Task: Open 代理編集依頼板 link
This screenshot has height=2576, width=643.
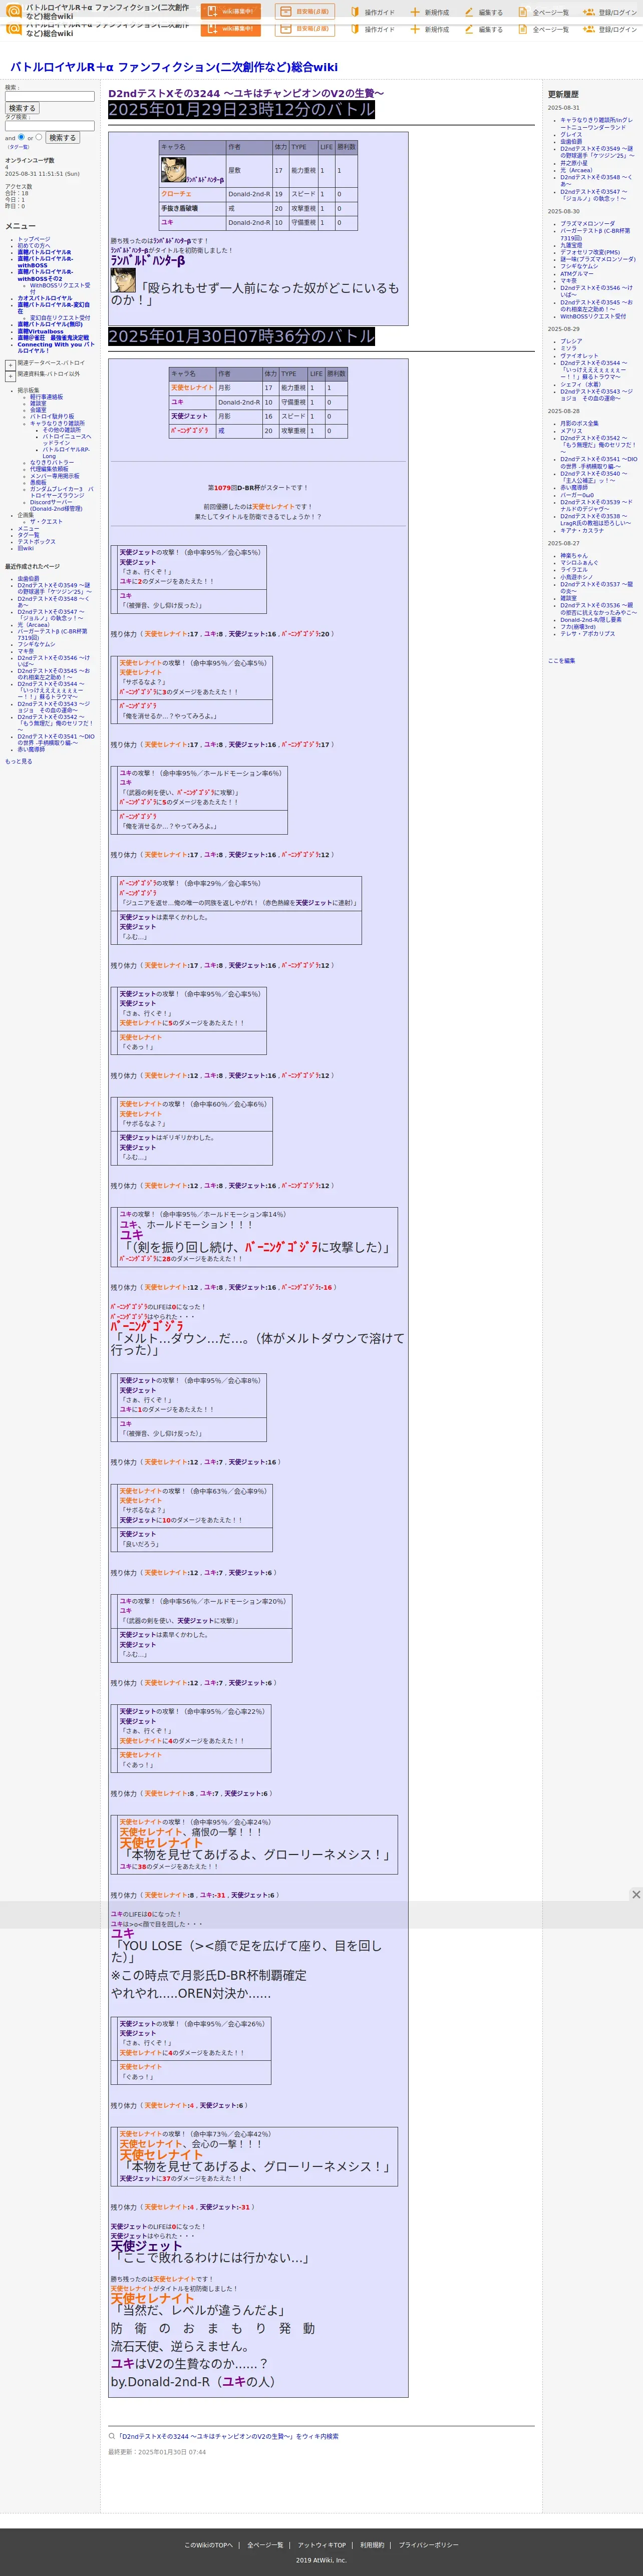Action: (x=49, y=469)
